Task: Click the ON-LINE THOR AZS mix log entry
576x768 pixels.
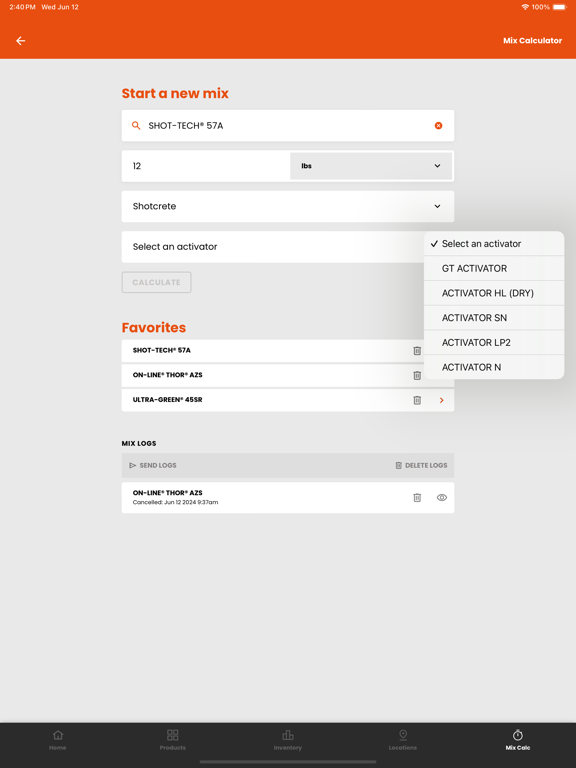Action: point(288,498)
